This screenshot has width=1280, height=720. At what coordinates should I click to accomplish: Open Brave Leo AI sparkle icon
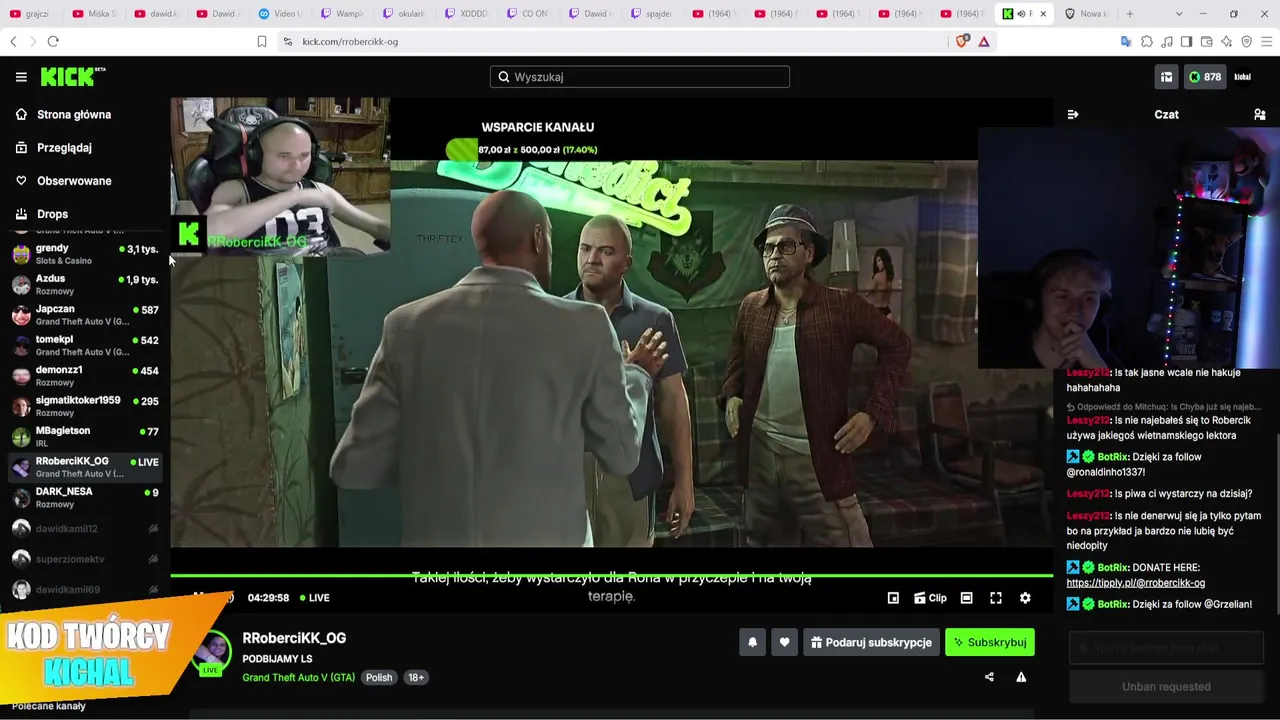point(1227,42)
